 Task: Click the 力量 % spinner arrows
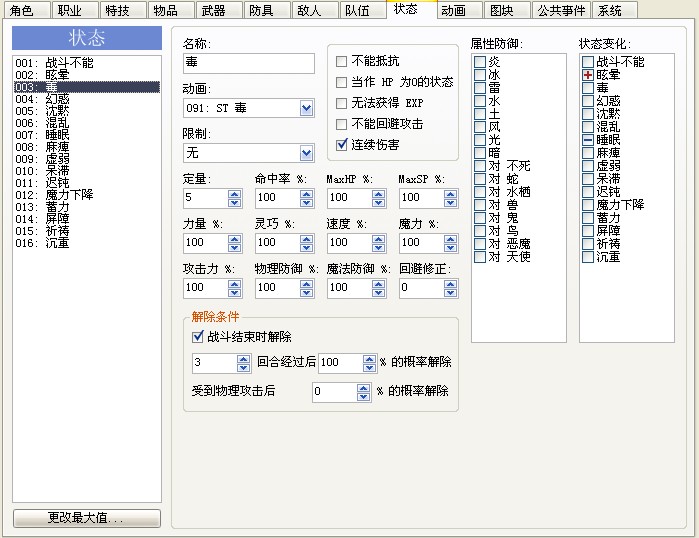click(x=234, y=243)
